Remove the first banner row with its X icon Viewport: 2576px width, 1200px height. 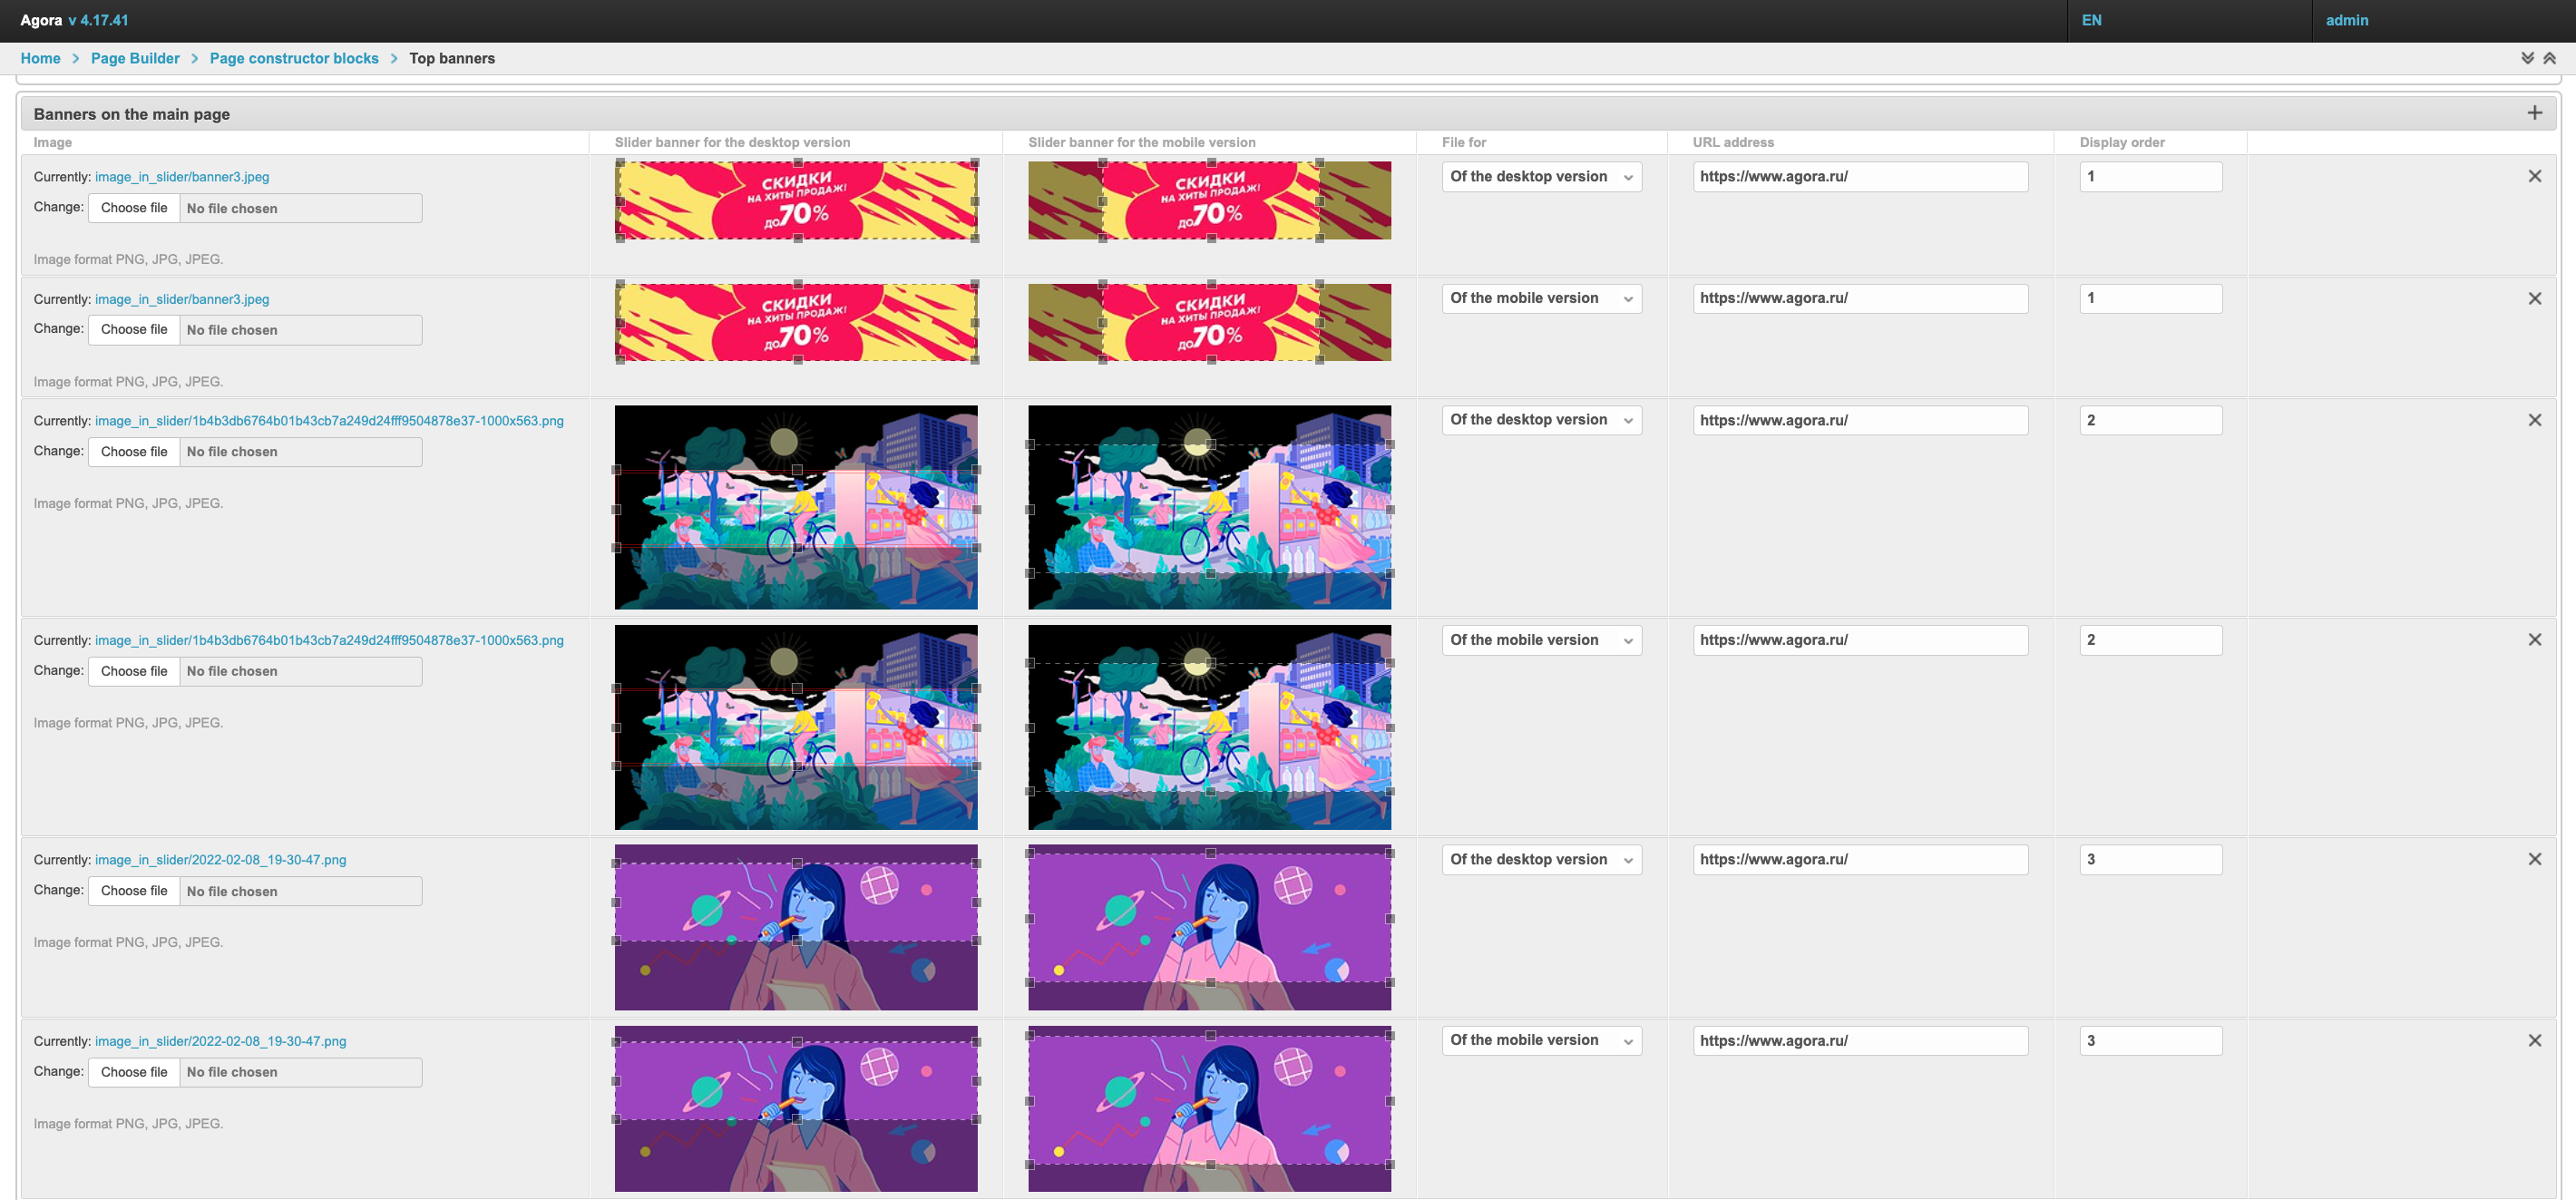pyautogui.click(x=2534, y=176)
